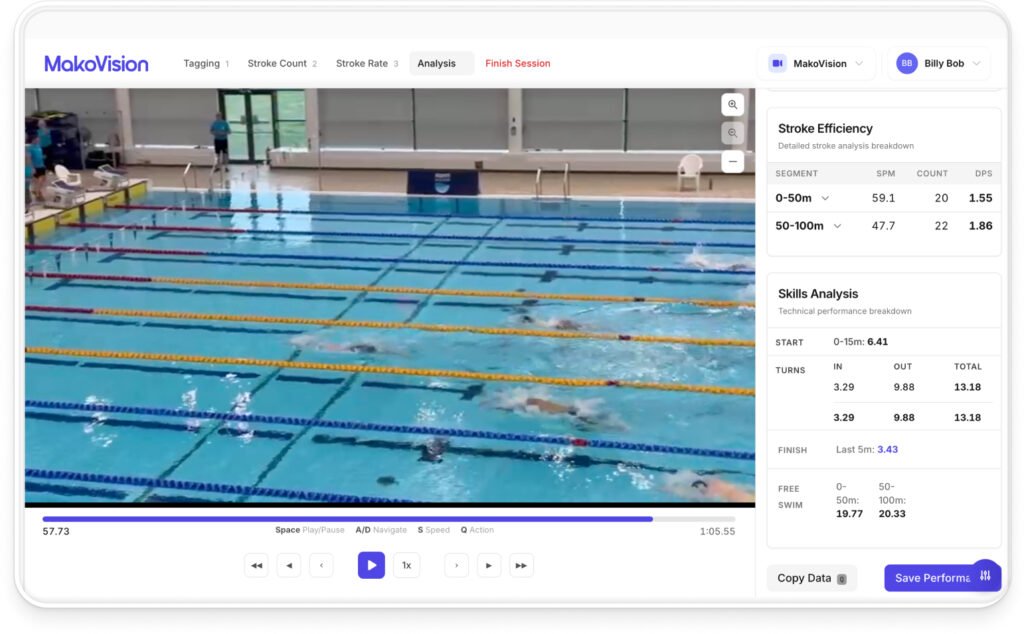Click the Copy Data button
The image size is (1024, 634).
tap(811, 578)
